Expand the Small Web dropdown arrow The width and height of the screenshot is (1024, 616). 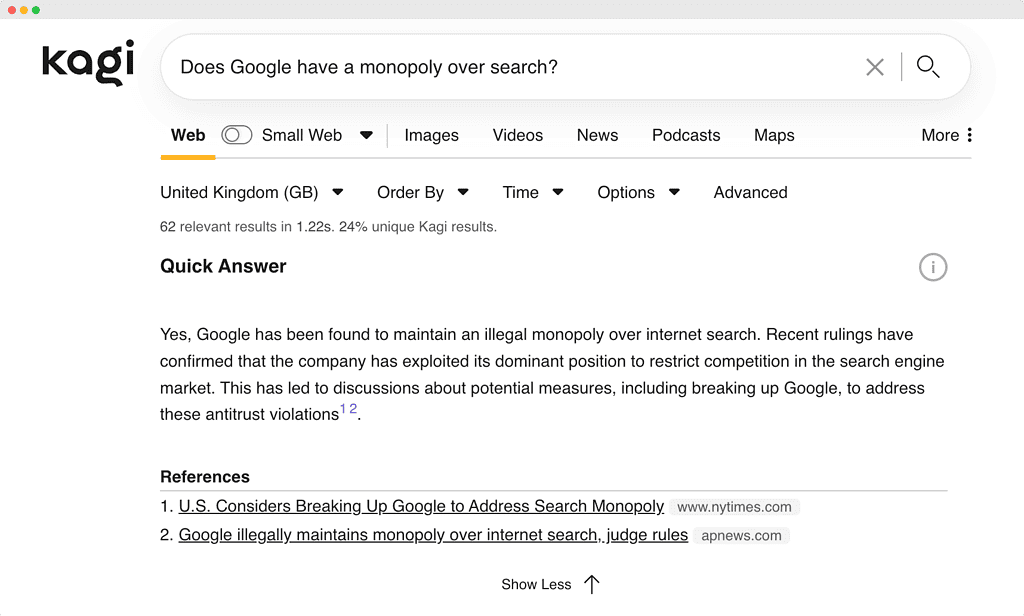366,135
